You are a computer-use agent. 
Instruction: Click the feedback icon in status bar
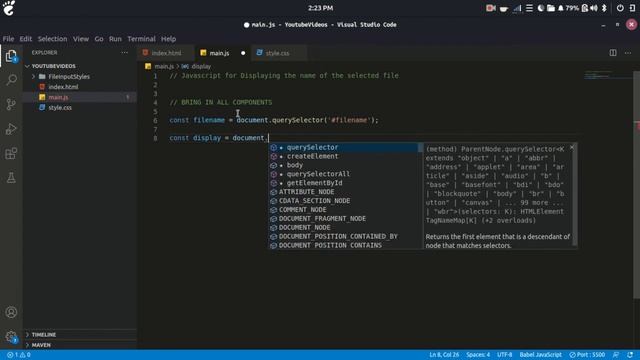click(x=616, y=355)
